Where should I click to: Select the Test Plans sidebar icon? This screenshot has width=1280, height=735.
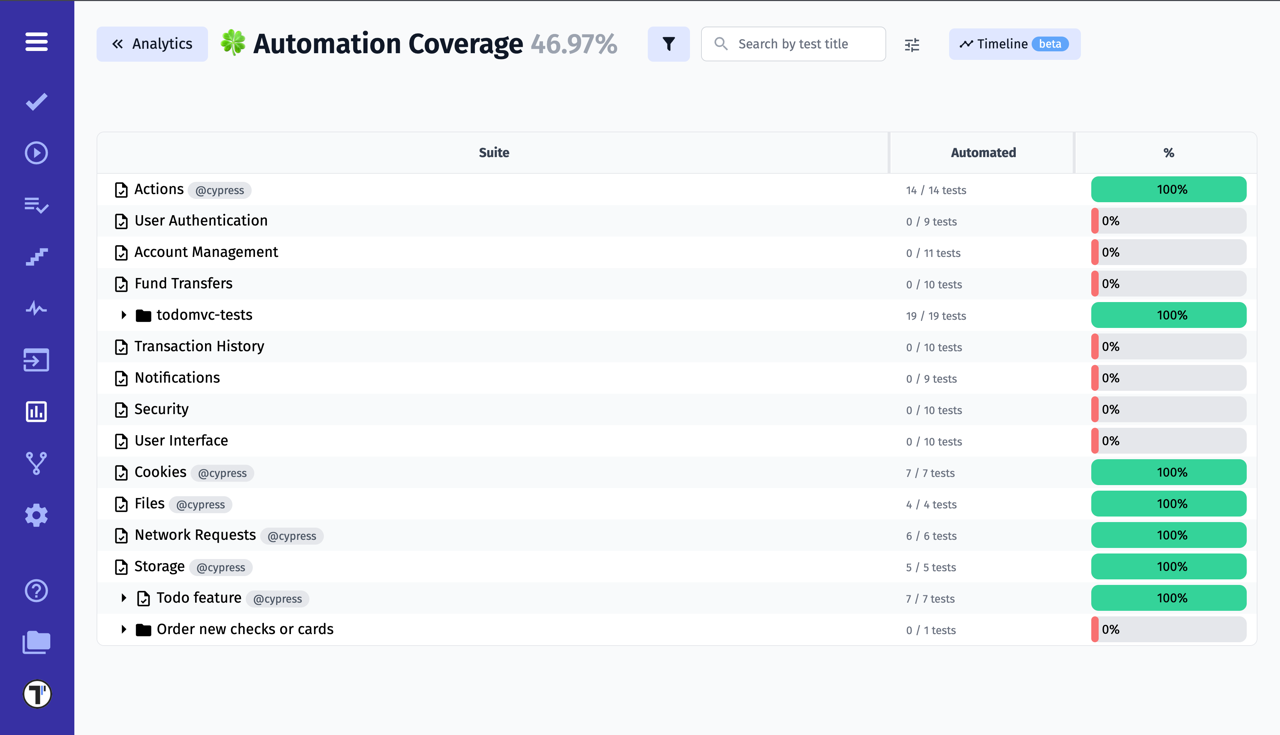click(x=36, y=206)
